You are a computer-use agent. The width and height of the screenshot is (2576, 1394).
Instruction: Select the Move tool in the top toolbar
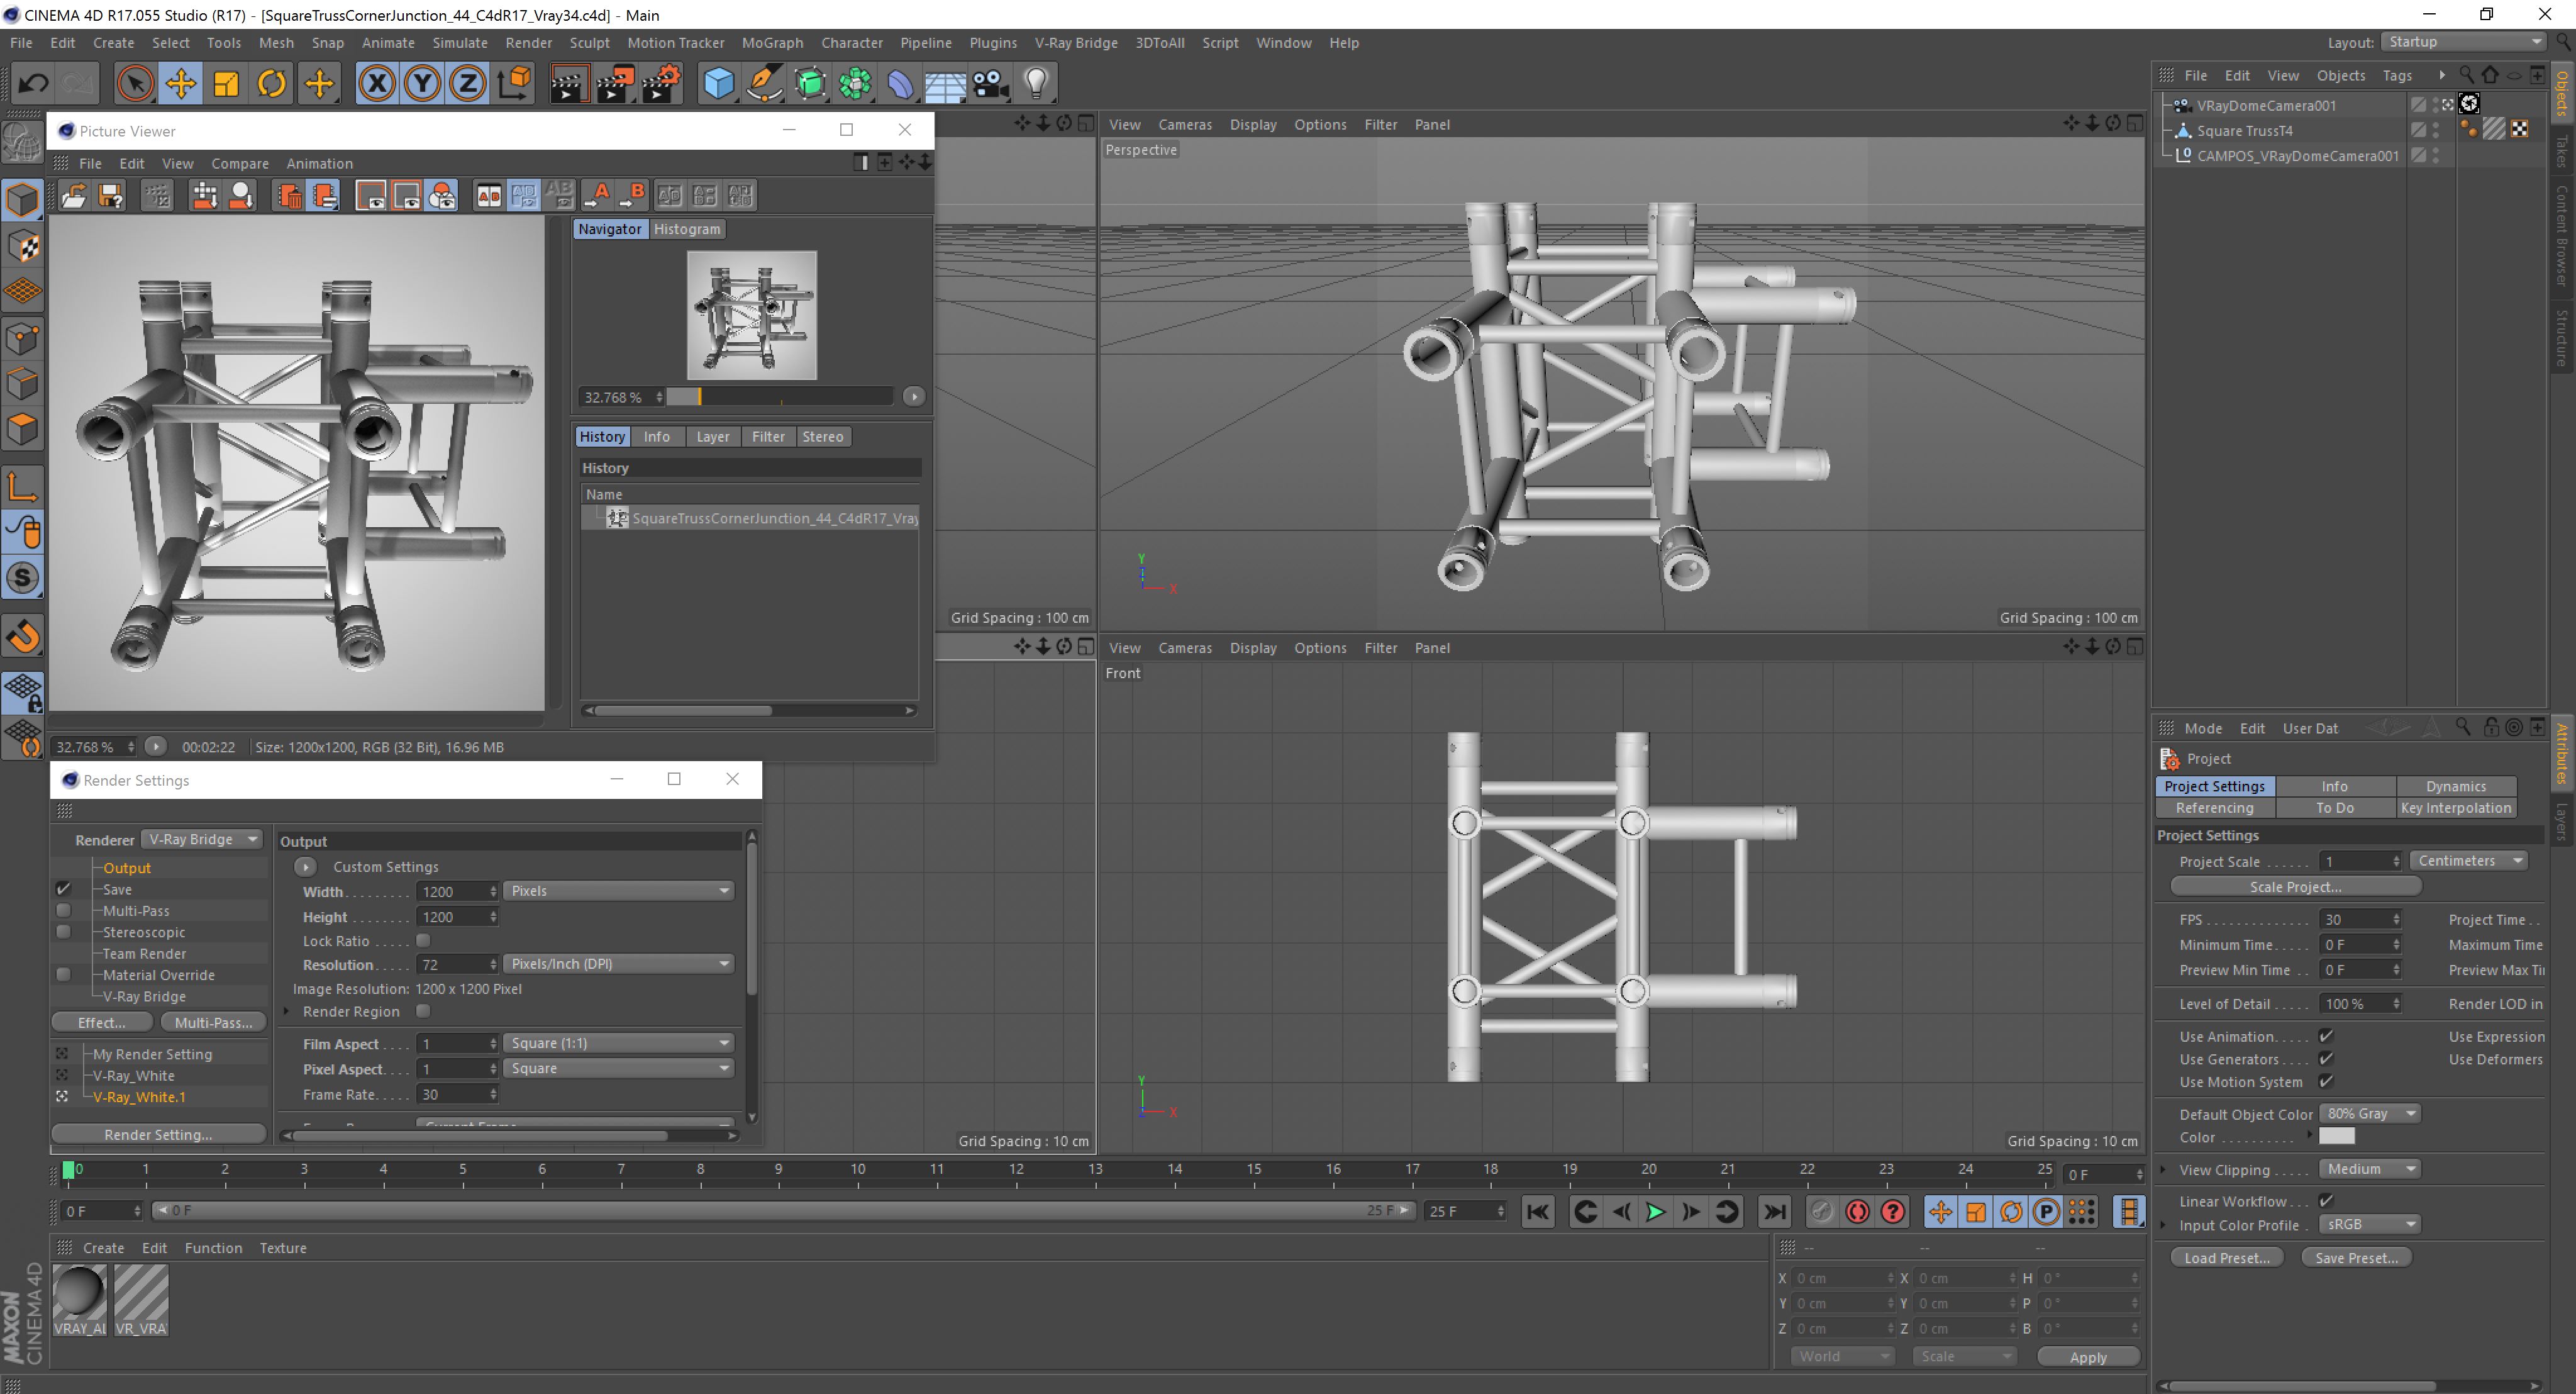(181, 83)
